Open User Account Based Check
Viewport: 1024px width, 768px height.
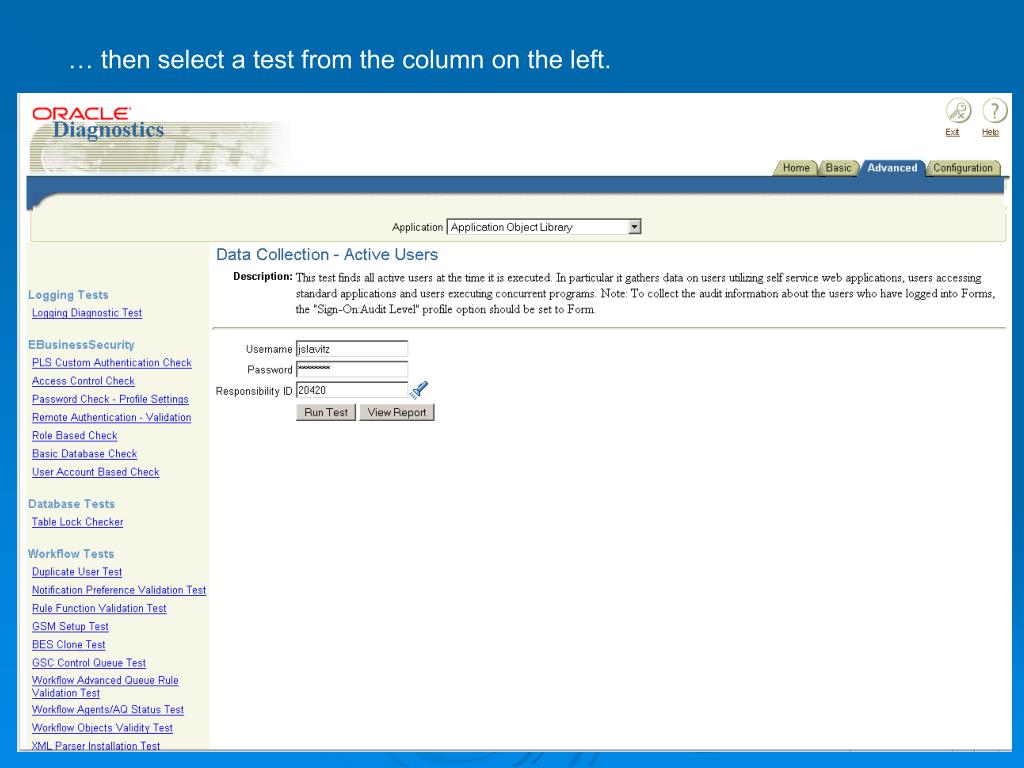pos(95,472)
